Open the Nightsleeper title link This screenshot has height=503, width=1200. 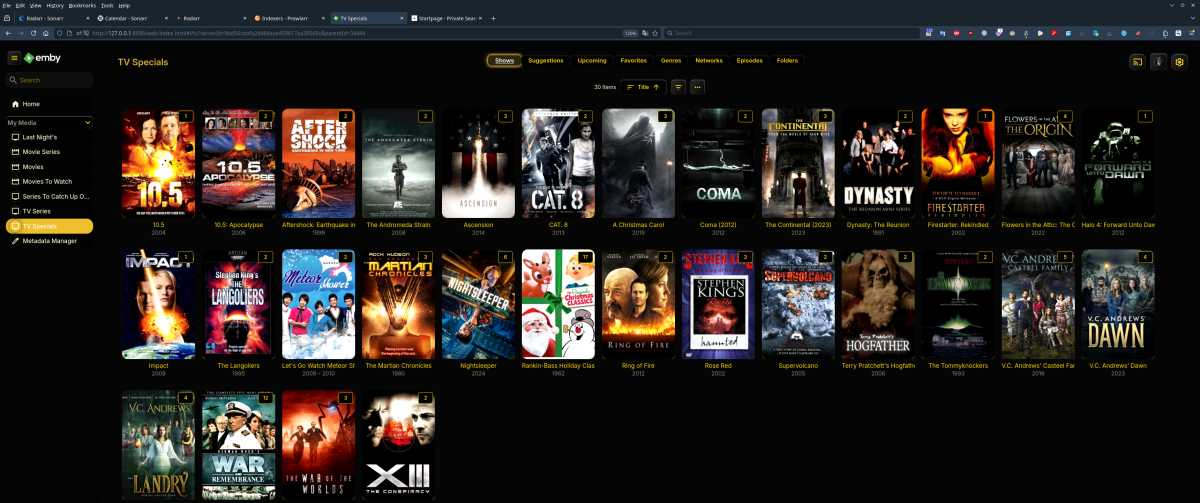(x=478, y=366)
